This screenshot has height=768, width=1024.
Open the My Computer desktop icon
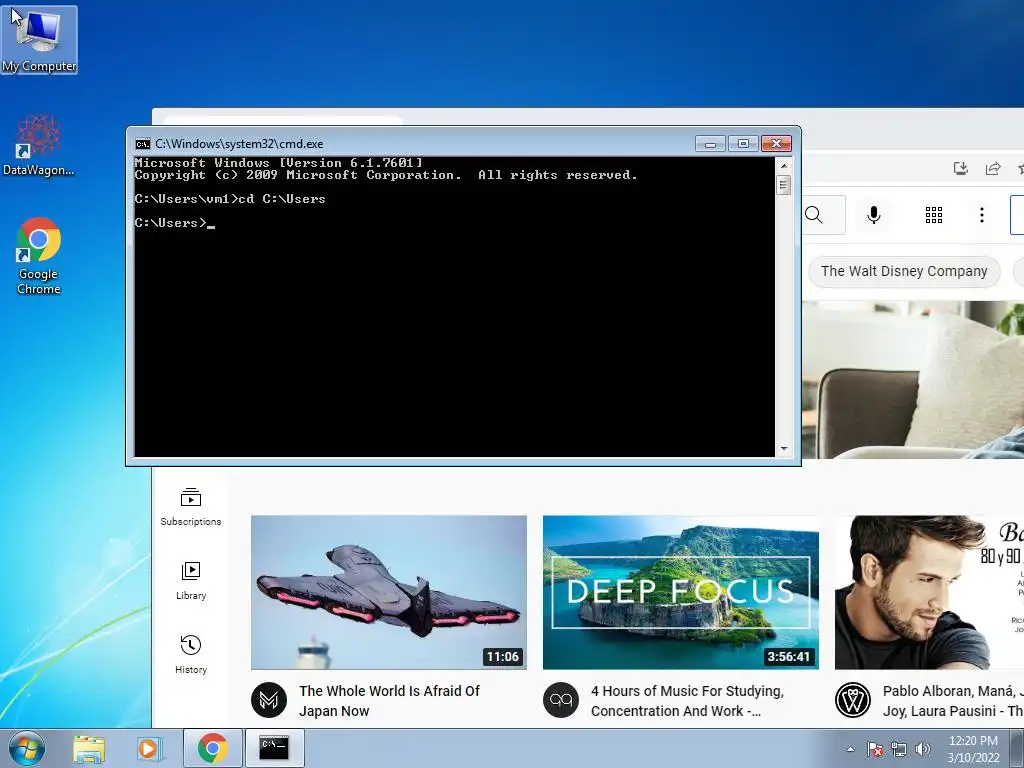click(x=39, y=40)
